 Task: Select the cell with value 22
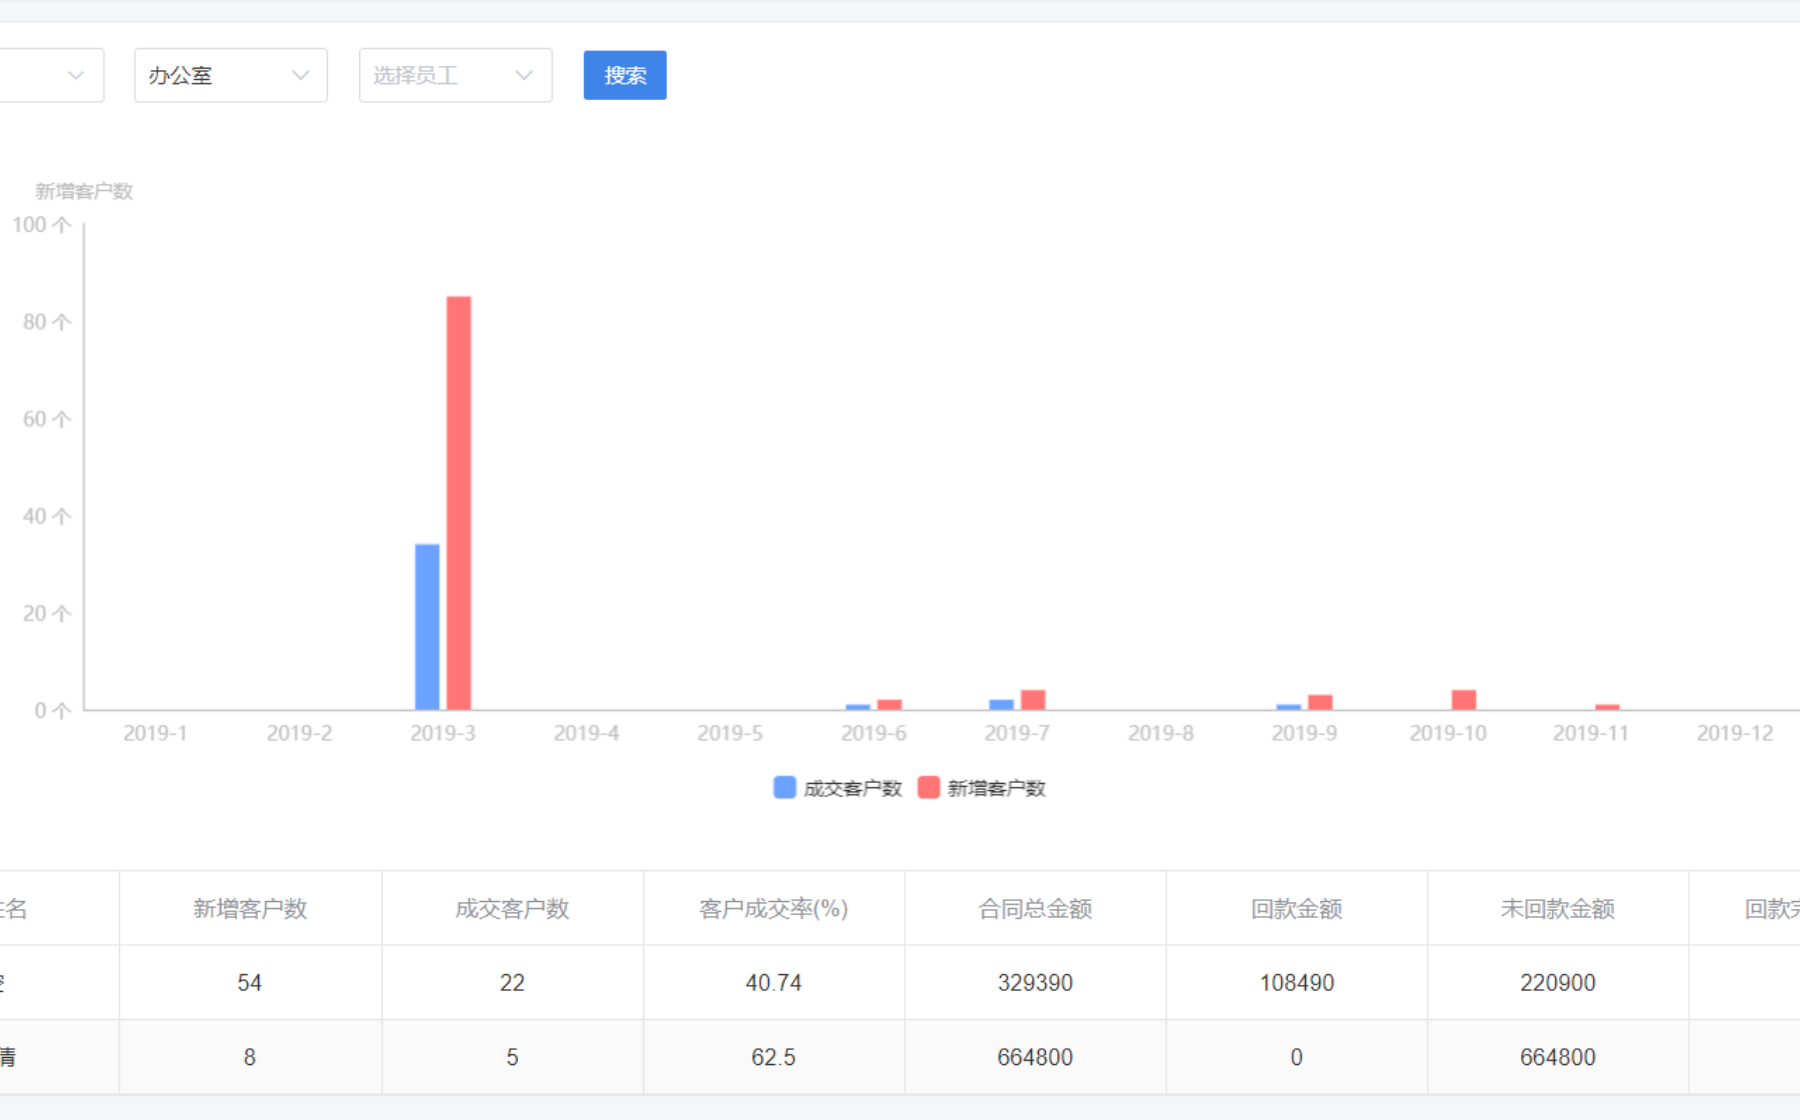[512, 983]
